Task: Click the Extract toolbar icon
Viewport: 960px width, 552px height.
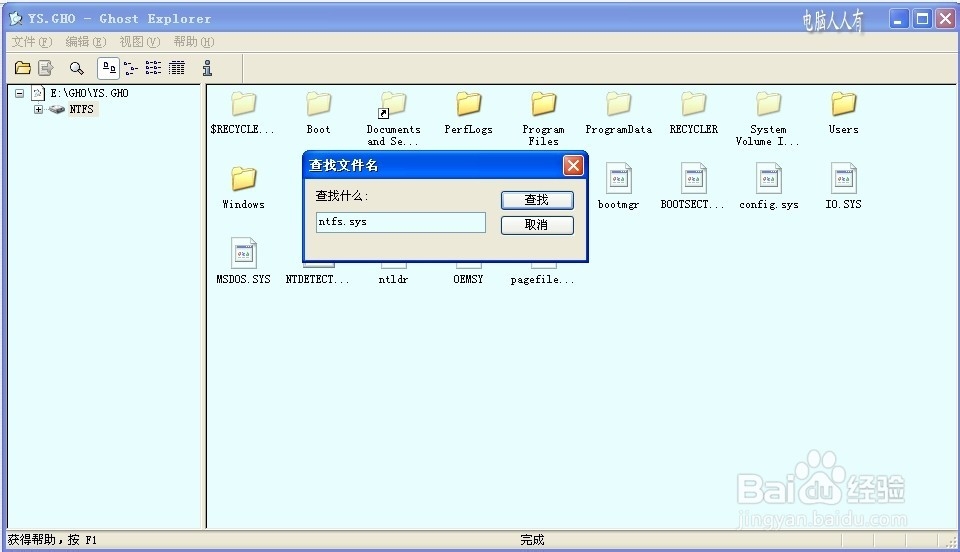Action: (x=46, y=68)
